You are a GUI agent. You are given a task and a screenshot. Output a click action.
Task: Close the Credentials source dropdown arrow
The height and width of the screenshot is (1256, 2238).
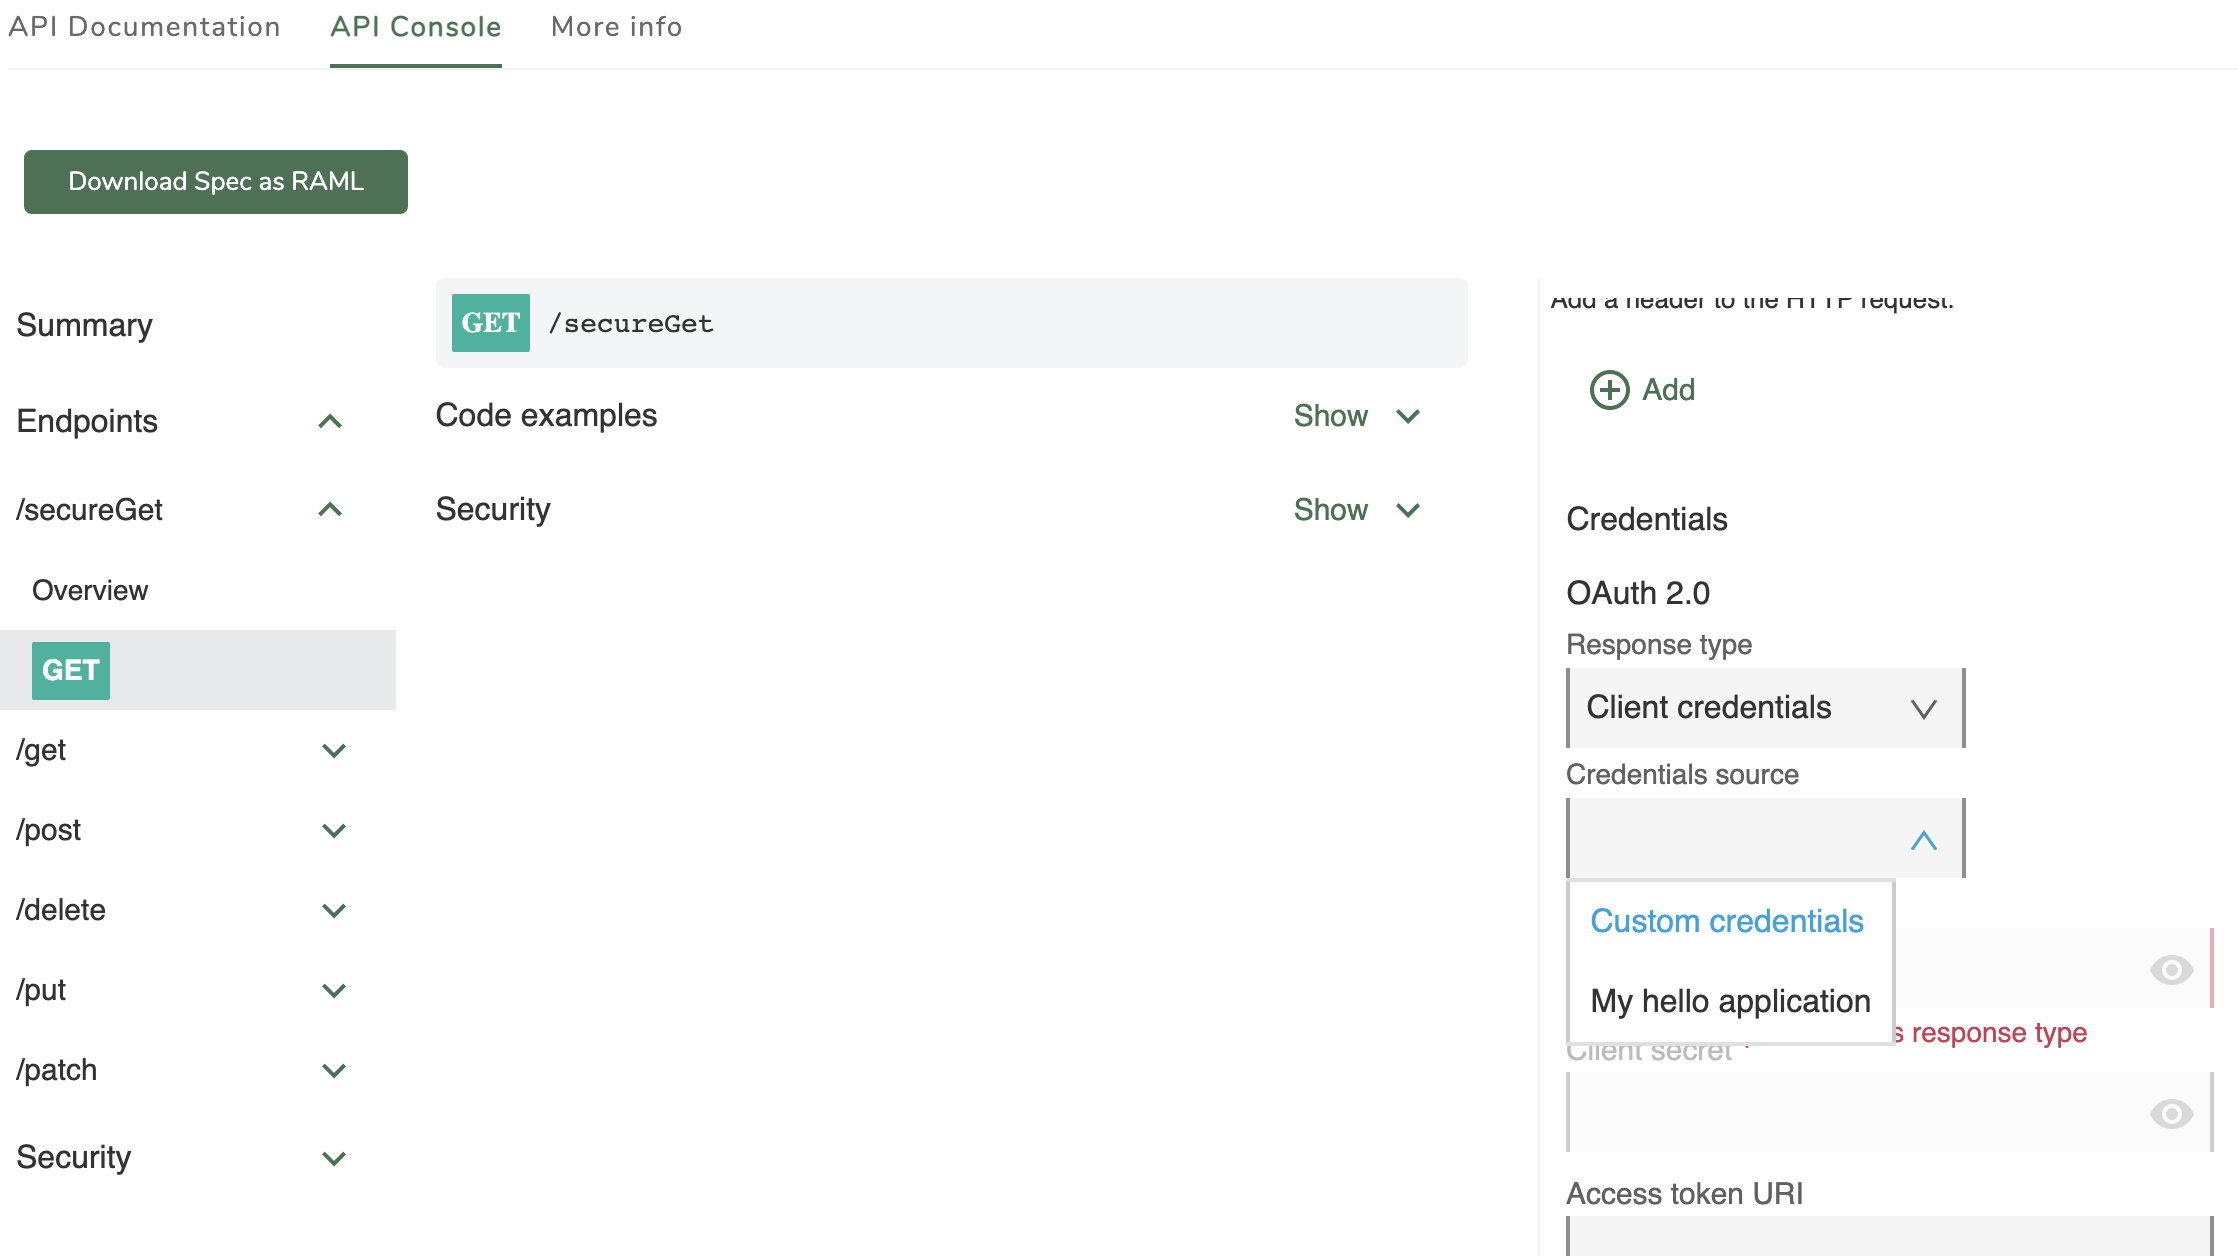[1923, 840]
